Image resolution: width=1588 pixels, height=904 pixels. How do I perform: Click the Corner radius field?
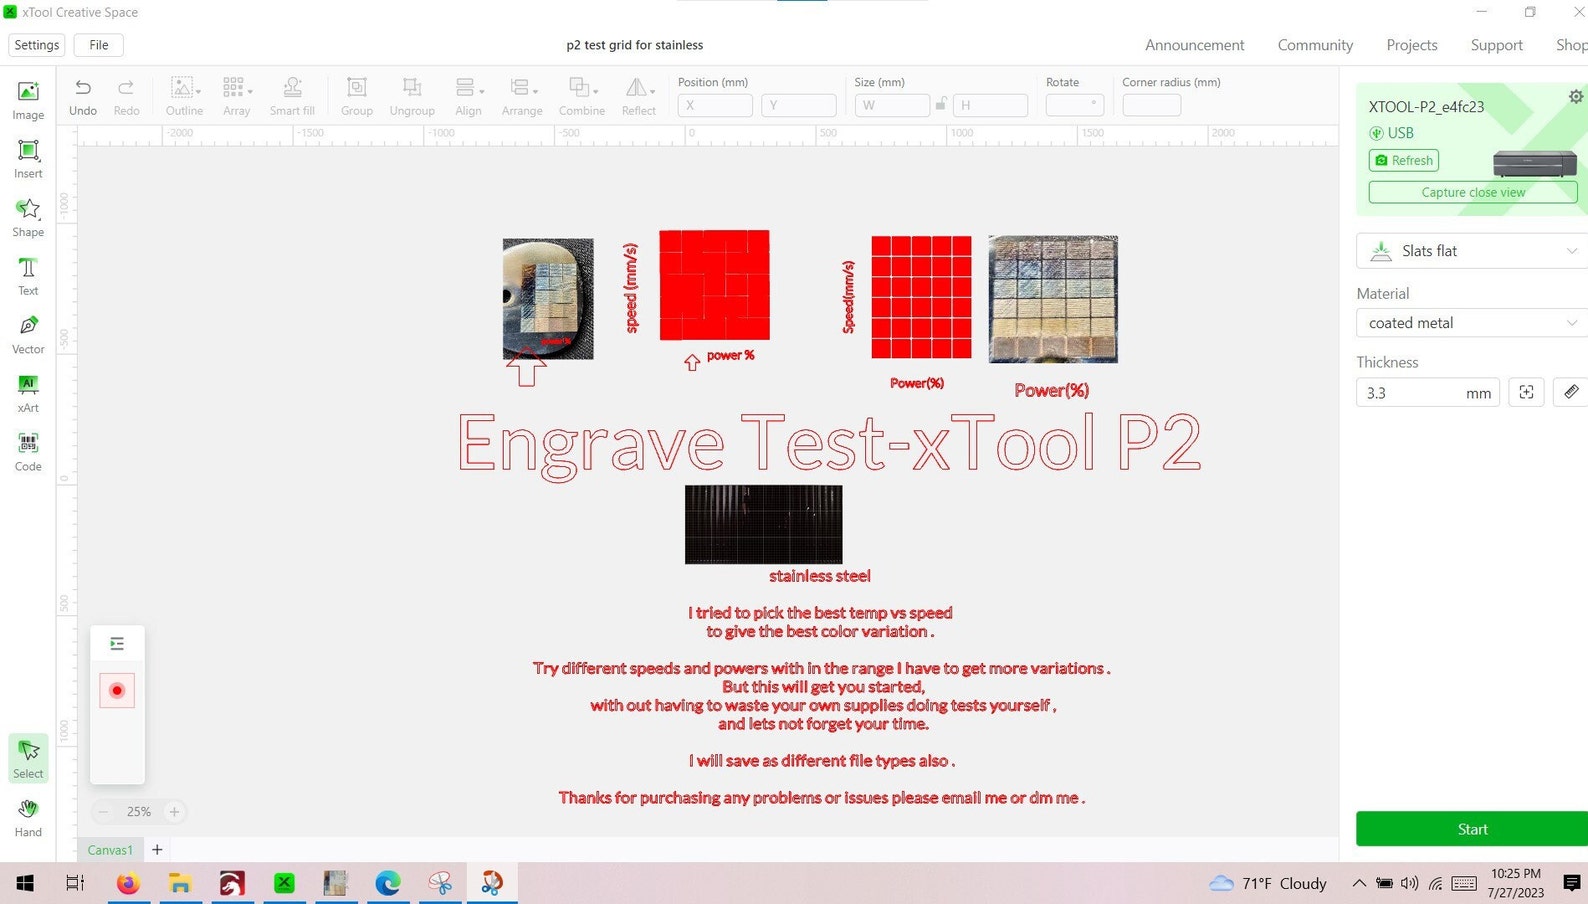[x=1152, y=105]
